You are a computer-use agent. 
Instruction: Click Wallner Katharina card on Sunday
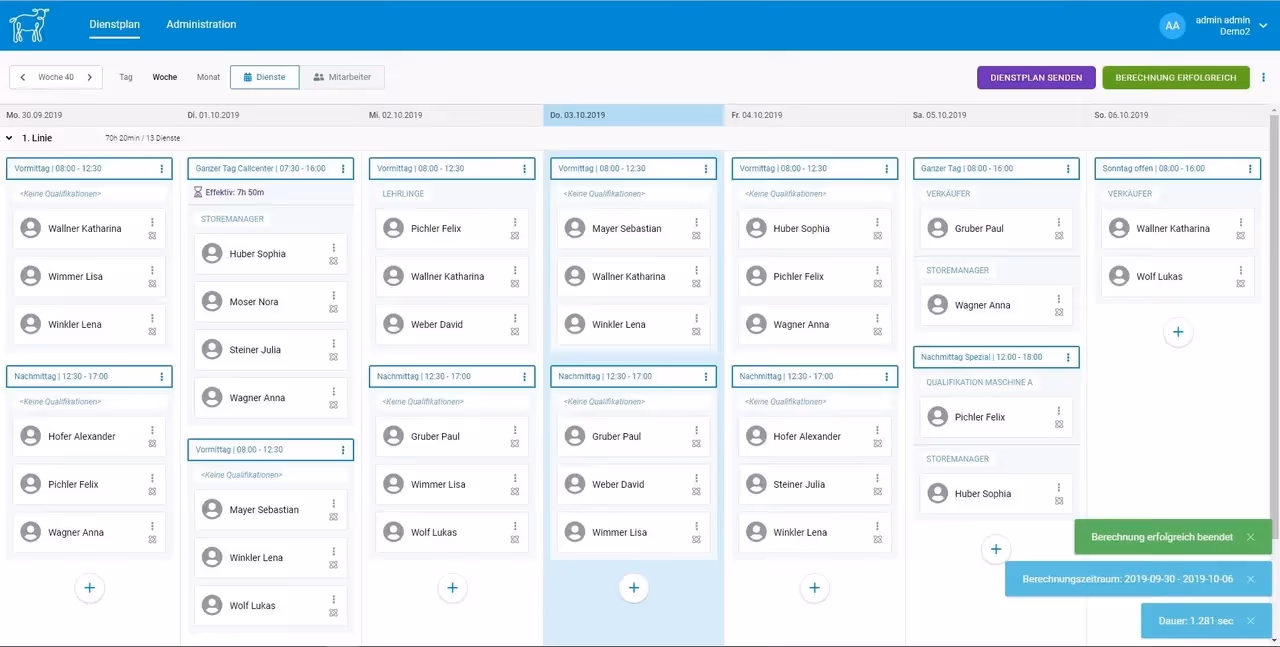click(1177, 229)
